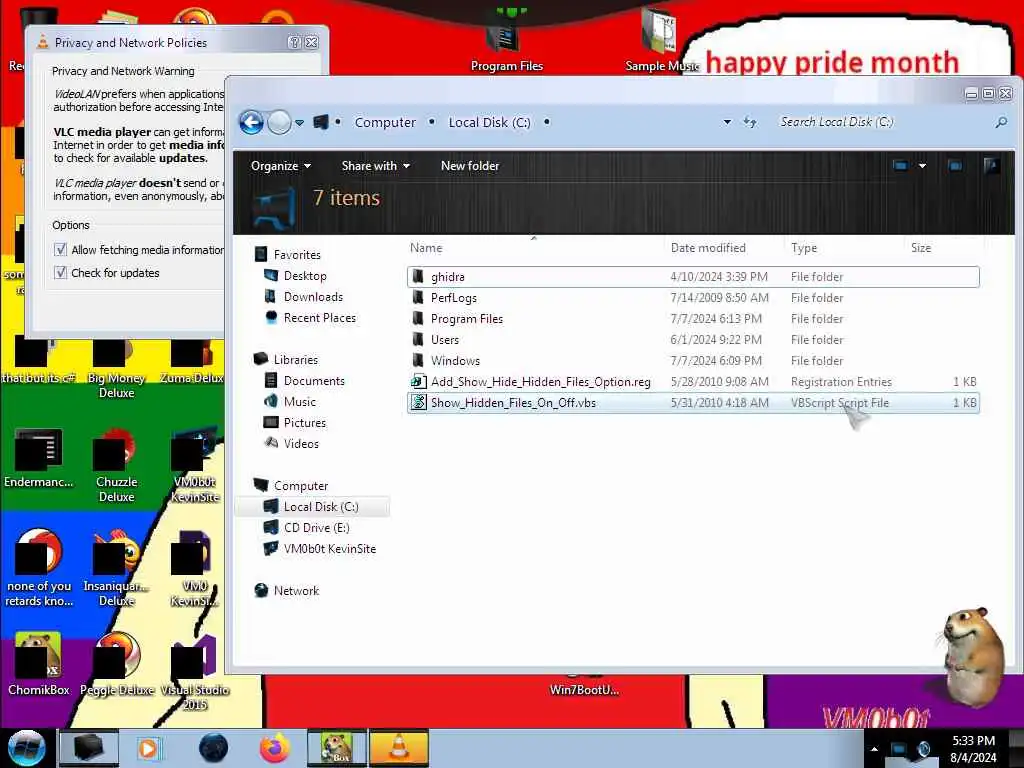This screenshot has height=768, width=1024.
Task: Click Windows Explorer taskbar button
Action: pos(89,748)
